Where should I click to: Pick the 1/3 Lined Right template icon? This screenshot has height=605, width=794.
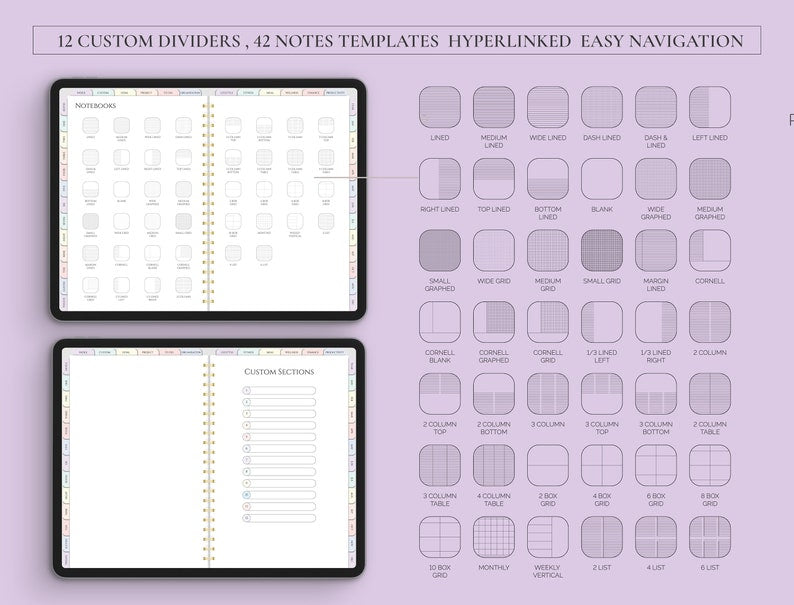click(656, 322)
